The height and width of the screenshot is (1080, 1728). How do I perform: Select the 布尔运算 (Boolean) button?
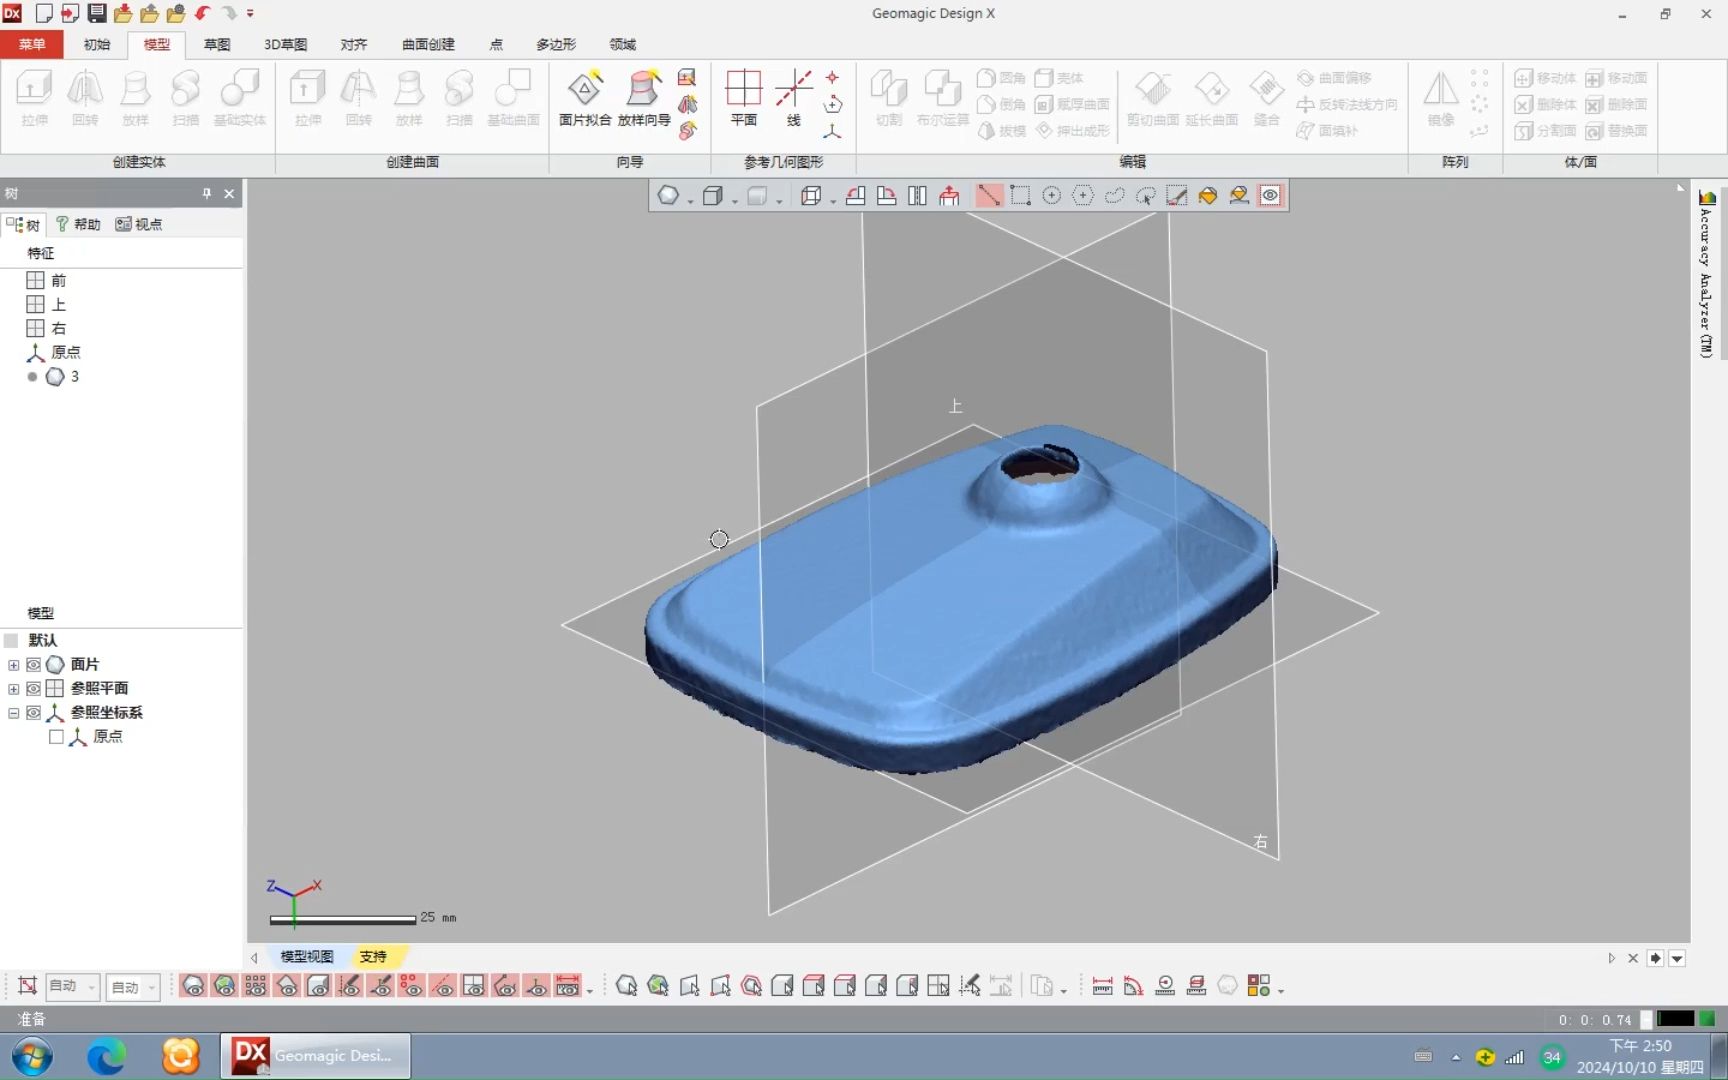pos(941,100)
